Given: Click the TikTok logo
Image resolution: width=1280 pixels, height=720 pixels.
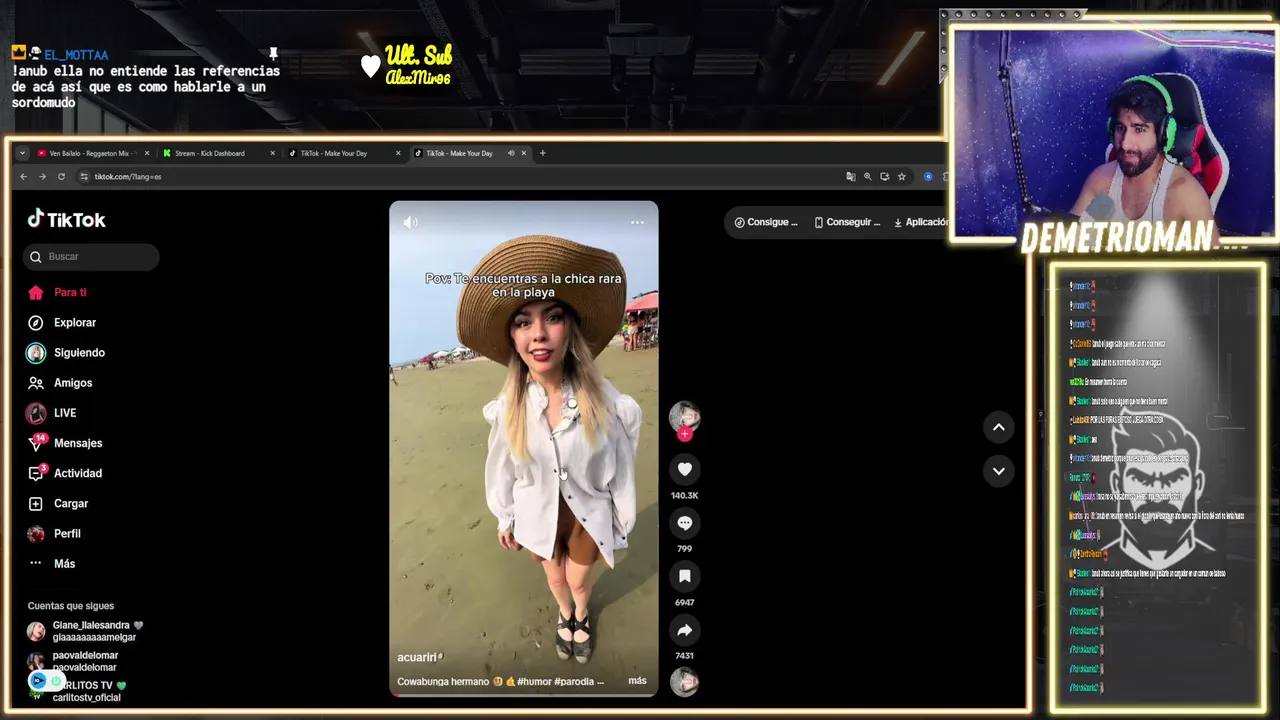Looking at the screenshot, I should (66, 219).
